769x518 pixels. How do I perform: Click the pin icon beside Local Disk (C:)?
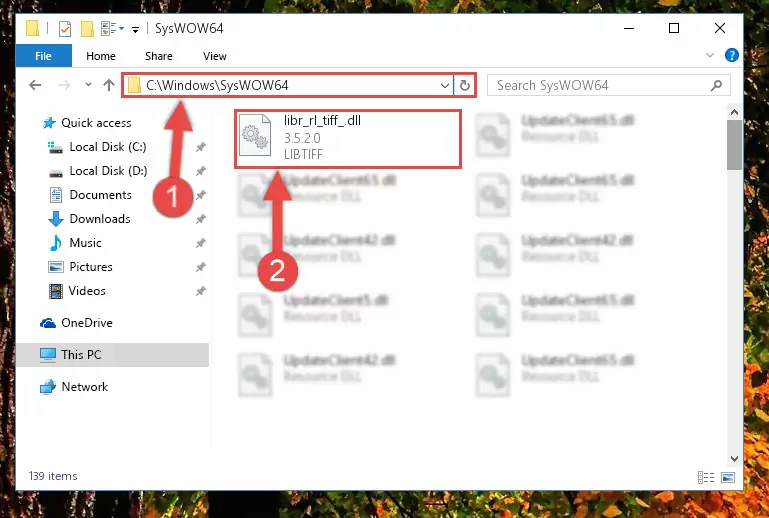[201, 147]
